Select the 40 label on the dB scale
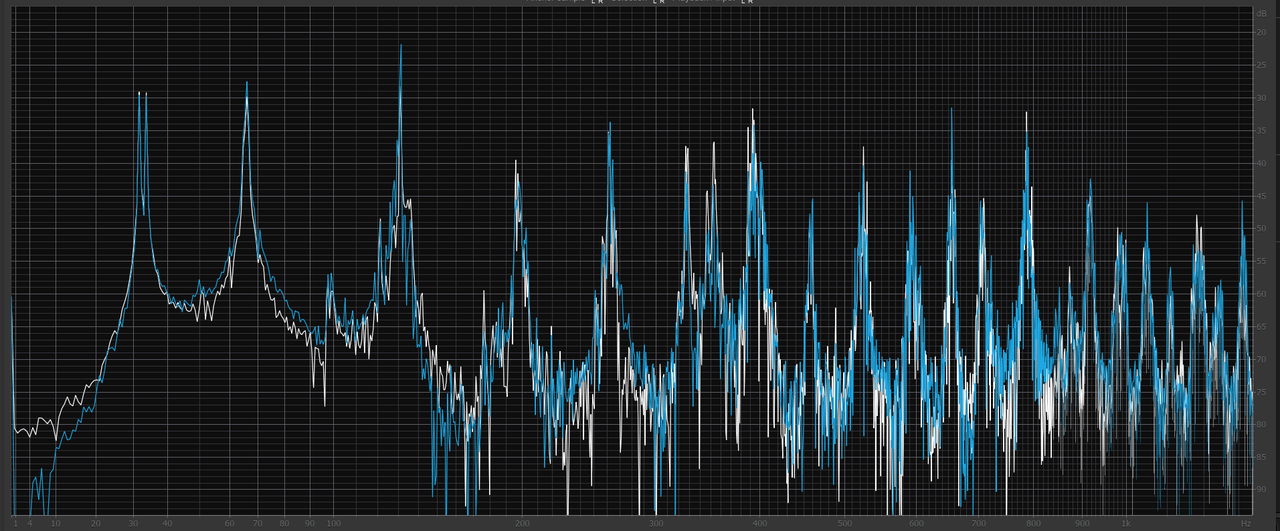This screenshot has height=531, width=1280. 1261,163
